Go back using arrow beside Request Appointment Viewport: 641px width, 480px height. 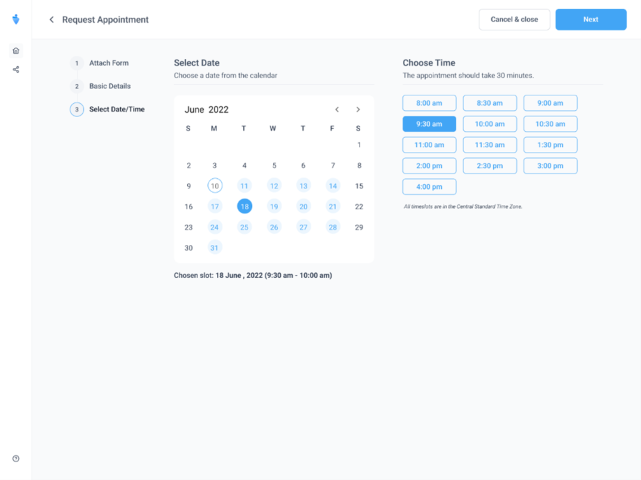[51, 19]
